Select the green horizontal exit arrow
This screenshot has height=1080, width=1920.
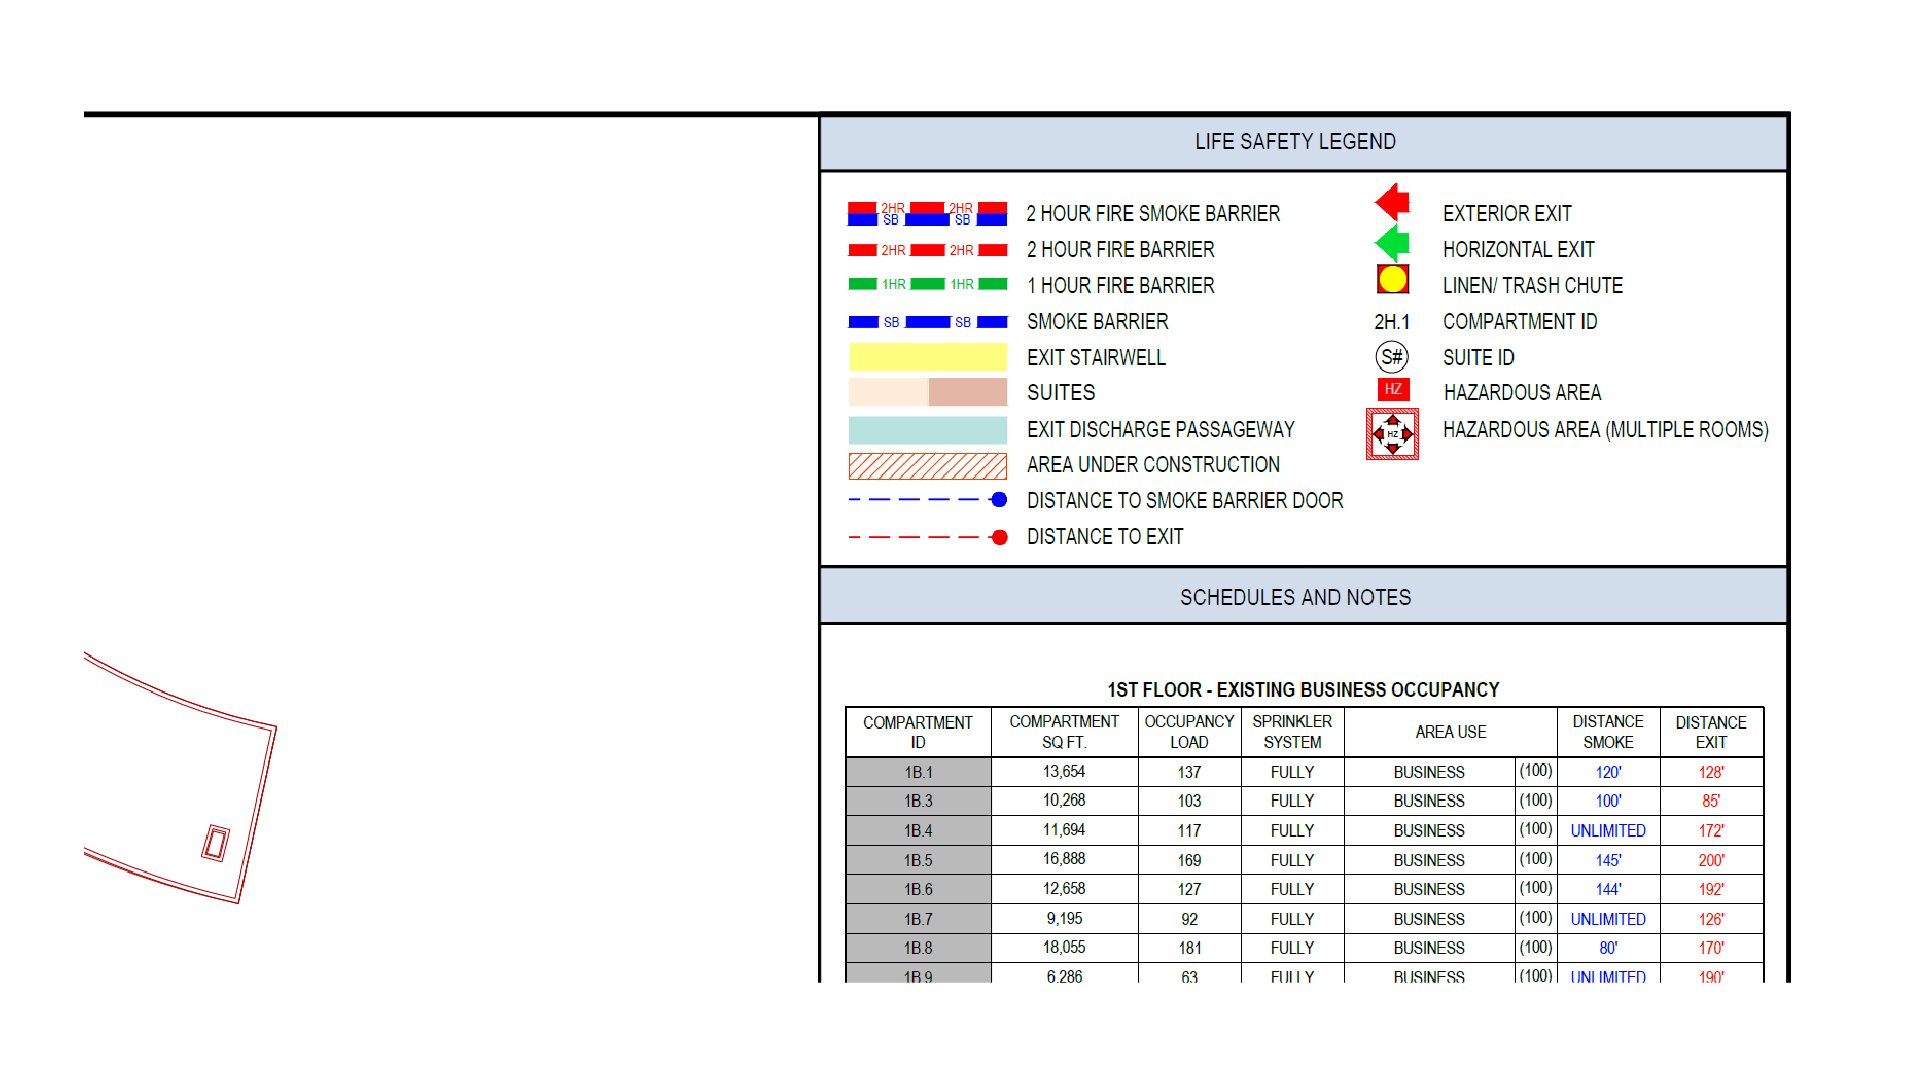tap(1393, 243)
